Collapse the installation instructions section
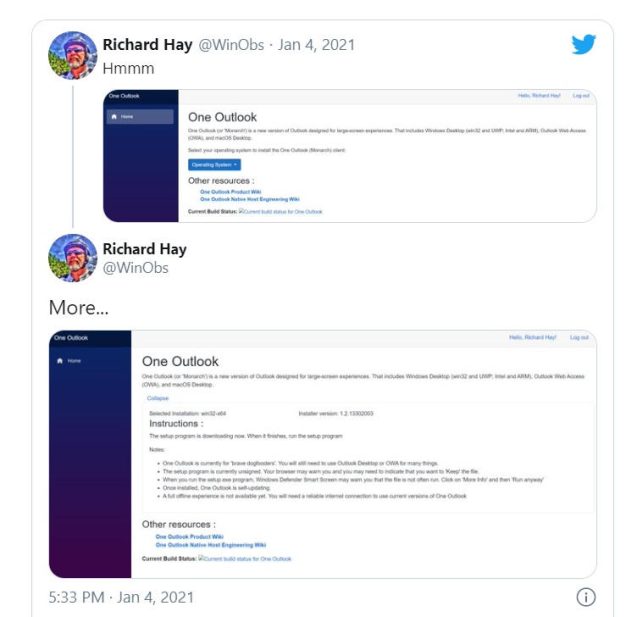 coord(158,398)
